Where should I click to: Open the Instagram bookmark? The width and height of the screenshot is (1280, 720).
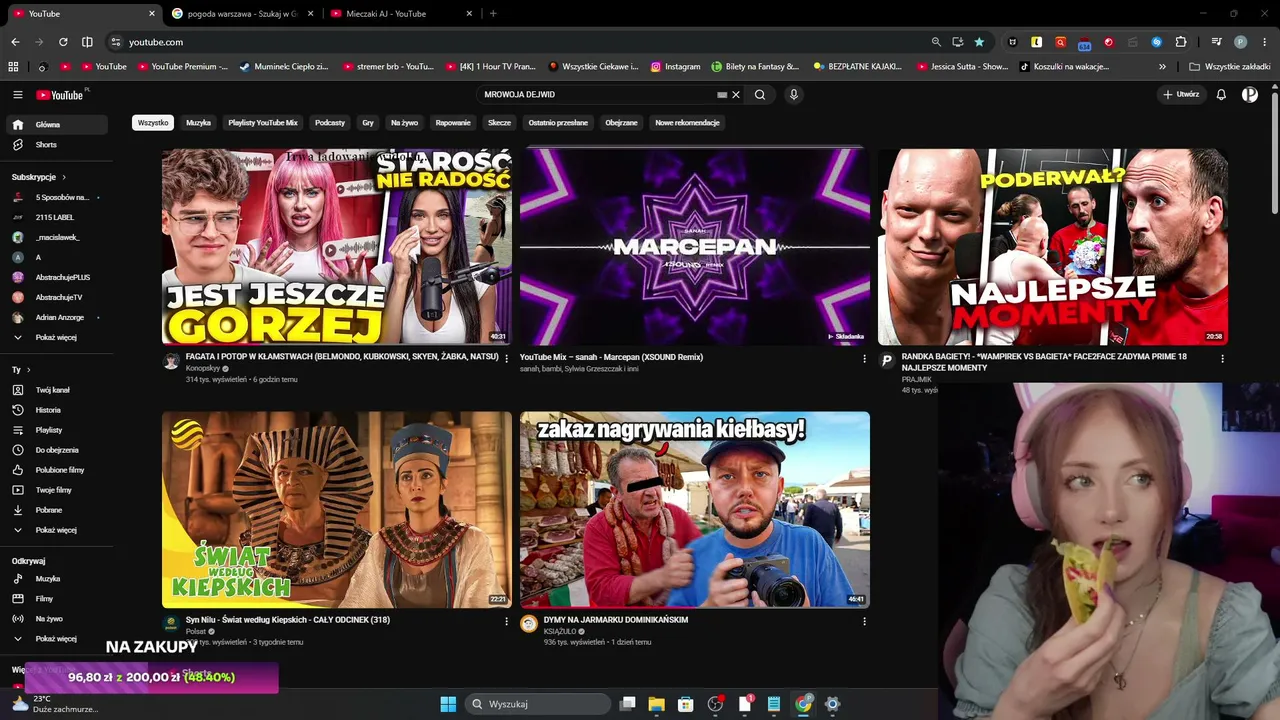(676, 67)
